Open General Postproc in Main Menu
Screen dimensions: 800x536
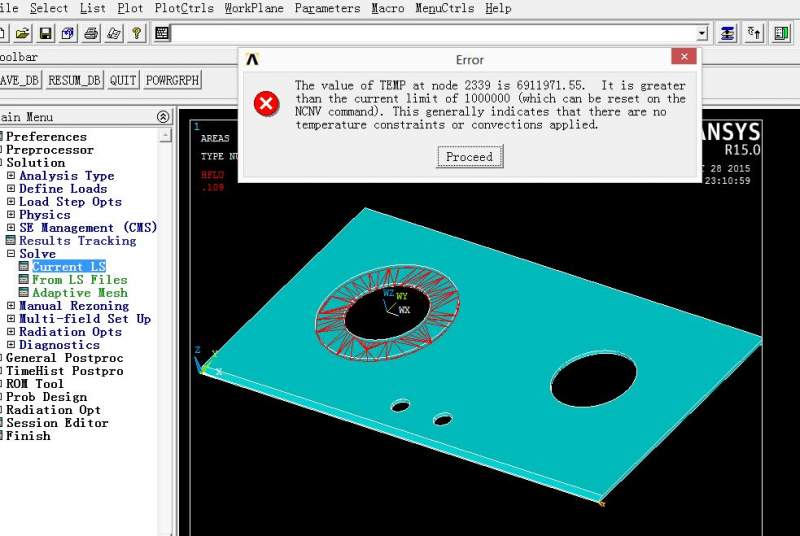pyautogui.click(x=64, y=358)
